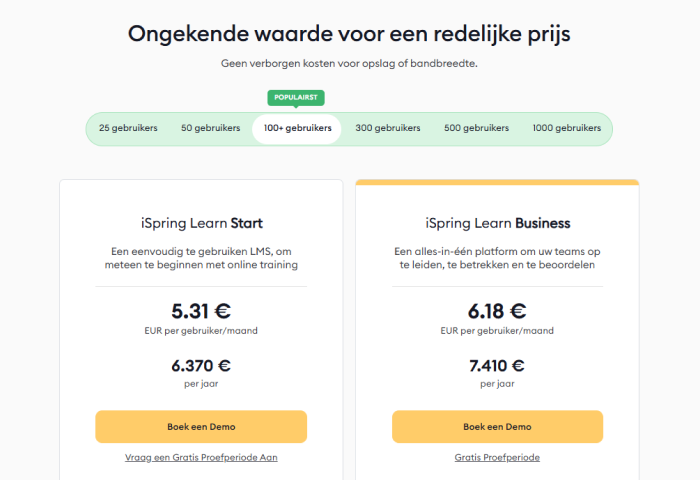Click the Ongekende waarde page heading
Screen dimensions: 700x480
(349, 33)
